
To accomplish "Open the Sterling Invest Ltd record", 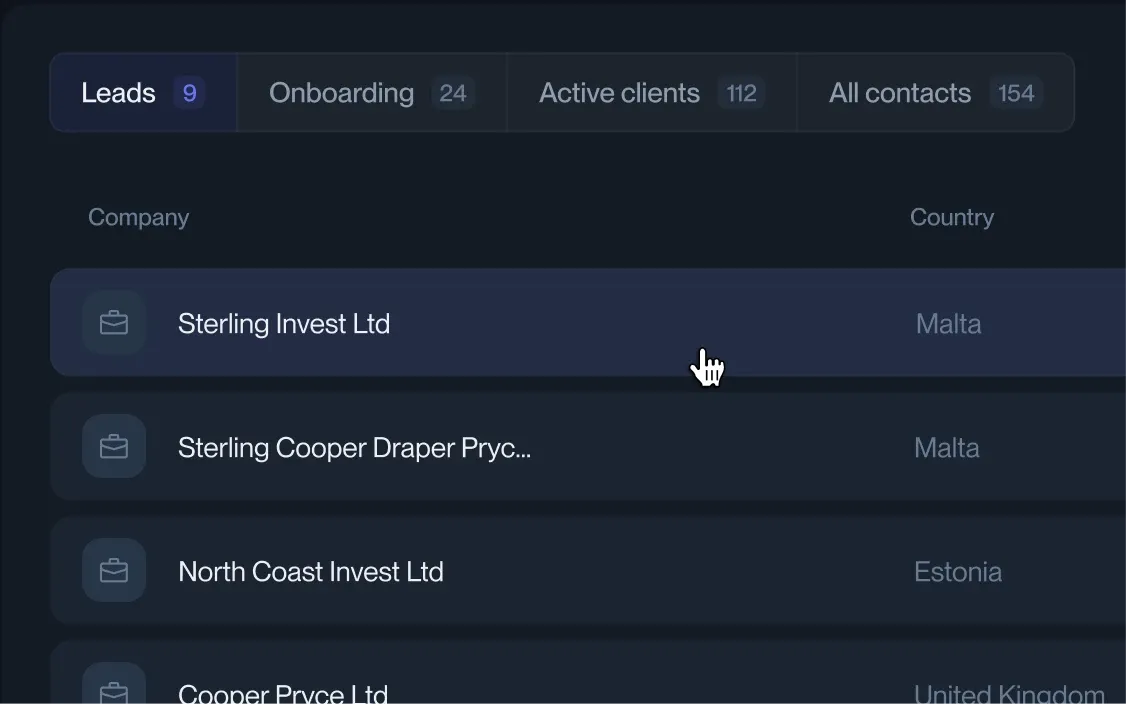I will pos(283,322).
